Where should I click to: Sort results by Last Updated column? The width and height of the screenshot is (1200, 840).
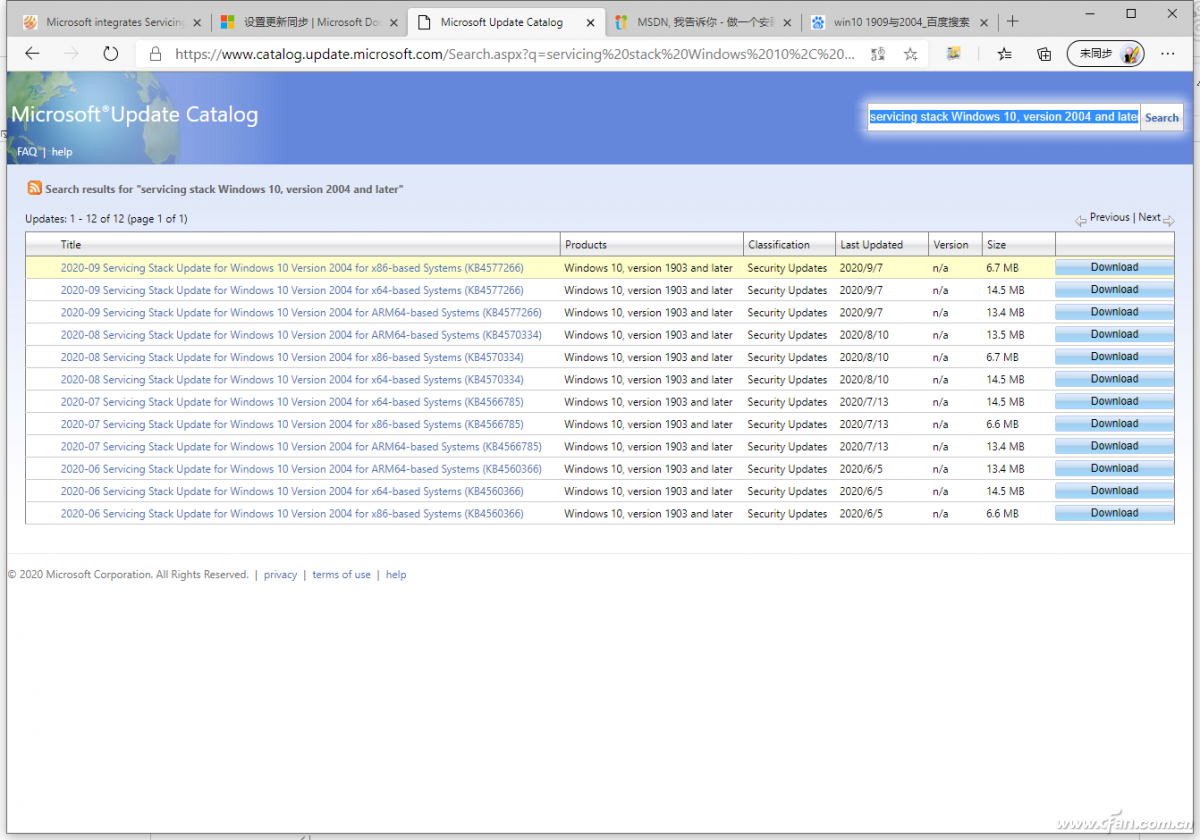click(x=871, y=245)
